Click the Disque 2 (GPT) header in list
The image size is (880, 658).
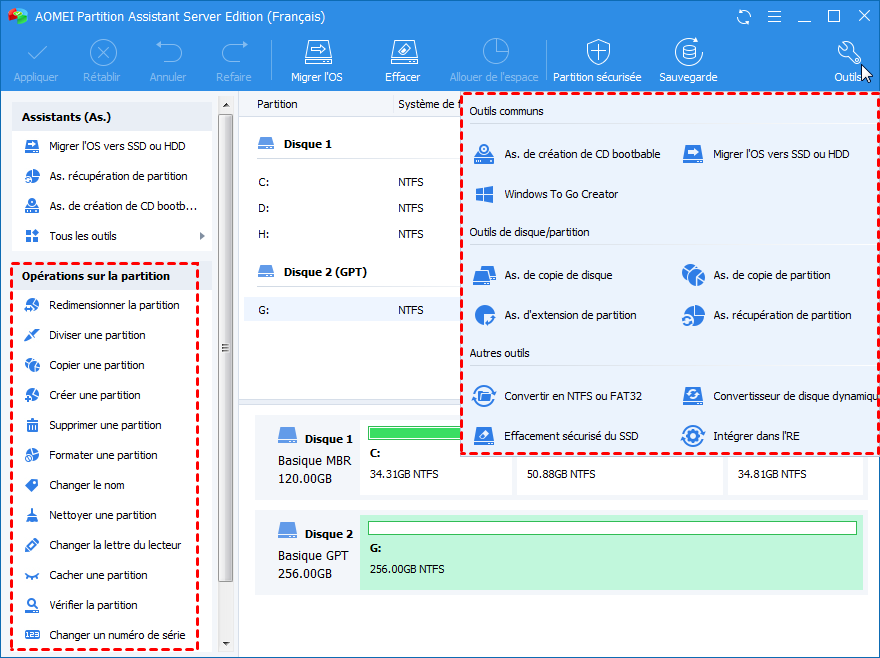(313, 272)
